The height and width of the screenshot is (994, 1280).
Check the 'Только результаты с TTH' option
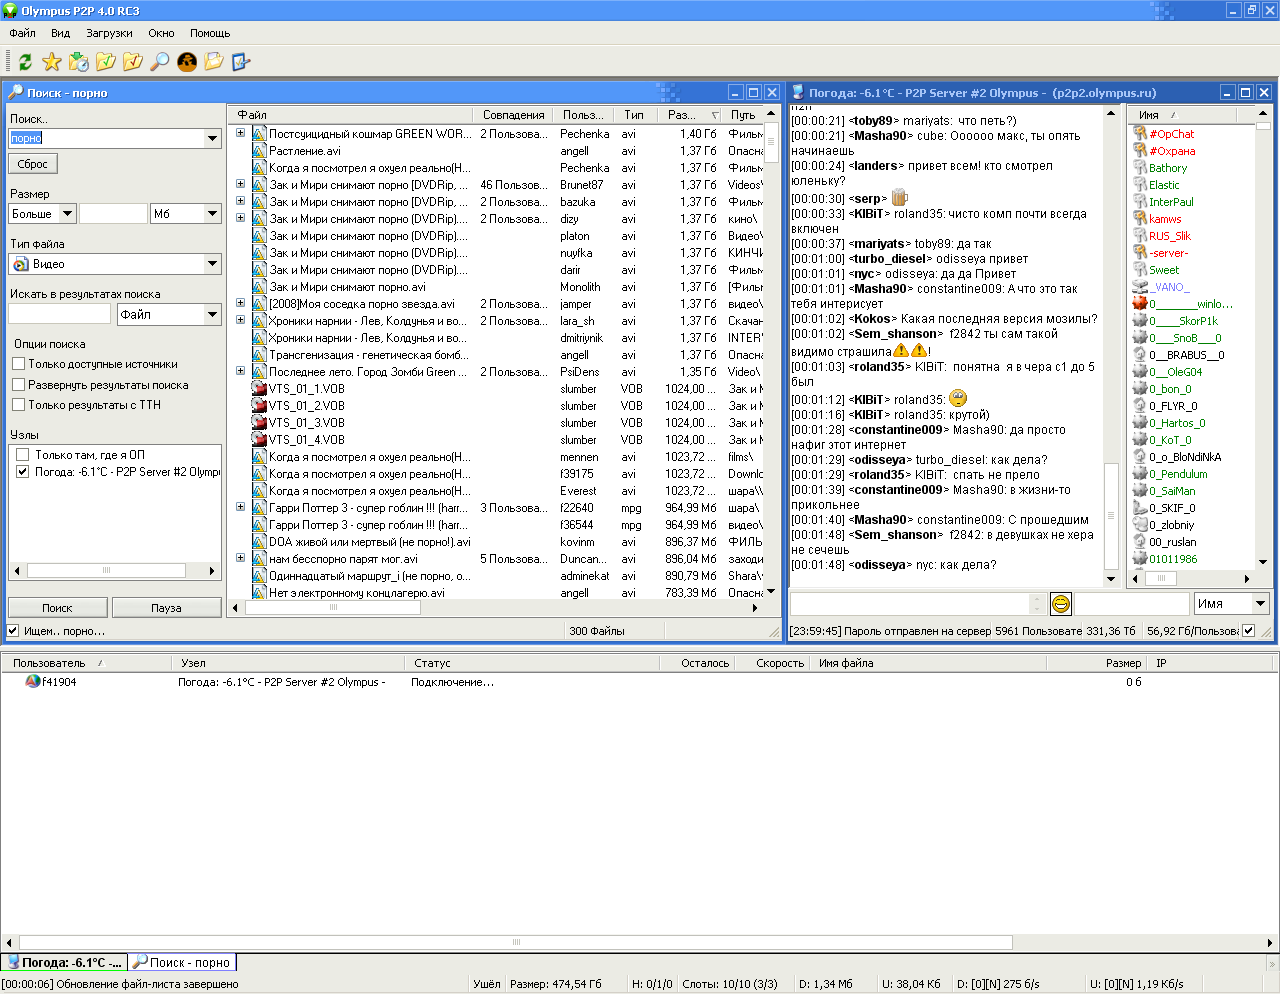point(18,405)
